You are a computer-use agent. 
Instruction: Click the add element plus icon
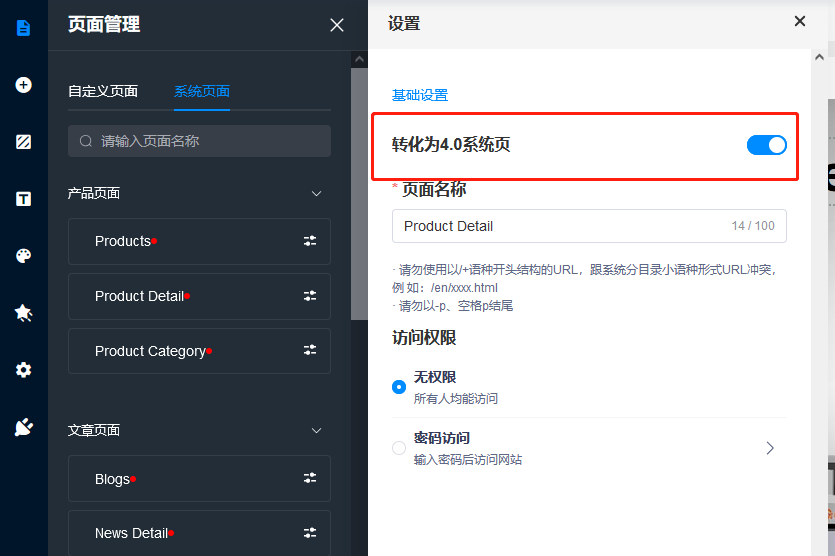click(24, 85)
